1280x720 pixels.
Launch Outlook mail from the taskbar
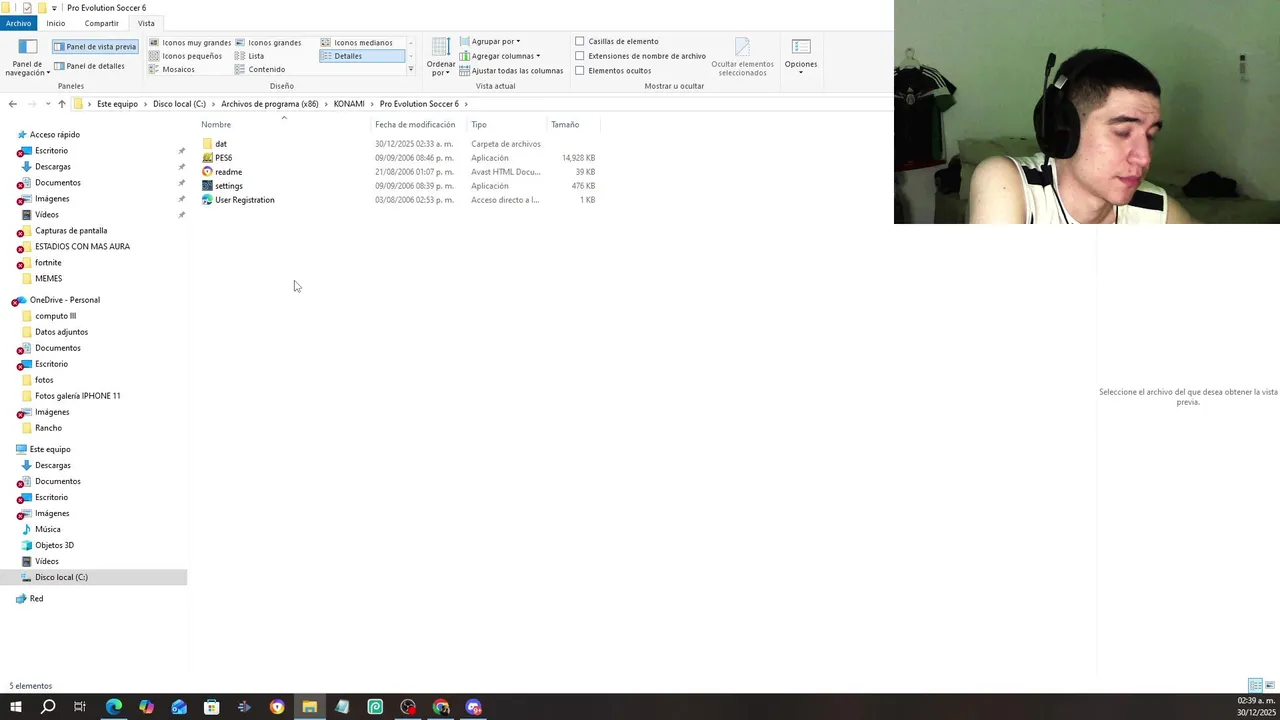point(179,707)
